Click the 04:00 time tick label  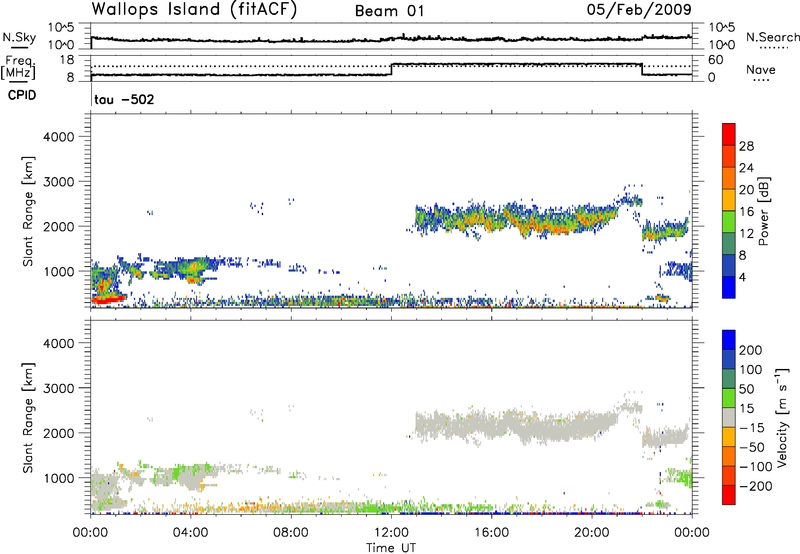coord(190,533)
